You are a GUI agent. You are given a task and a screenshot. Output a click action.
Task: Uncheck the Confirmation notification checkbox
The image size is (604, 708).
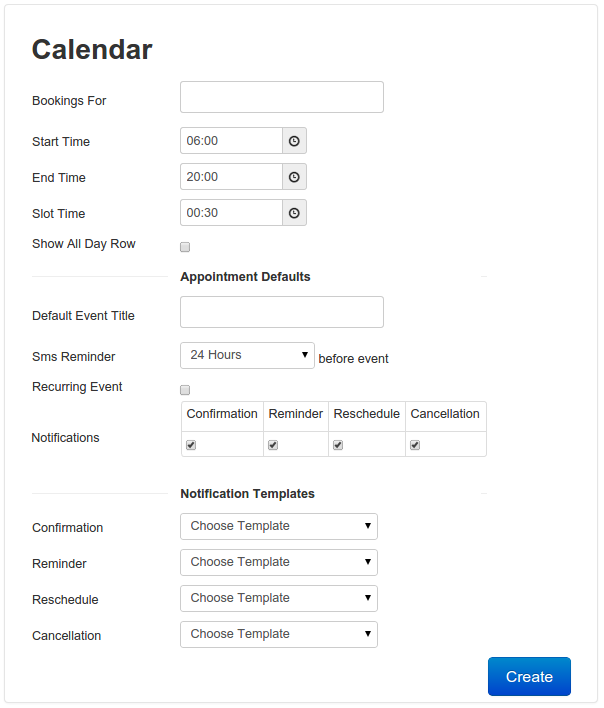click(191, 445)
